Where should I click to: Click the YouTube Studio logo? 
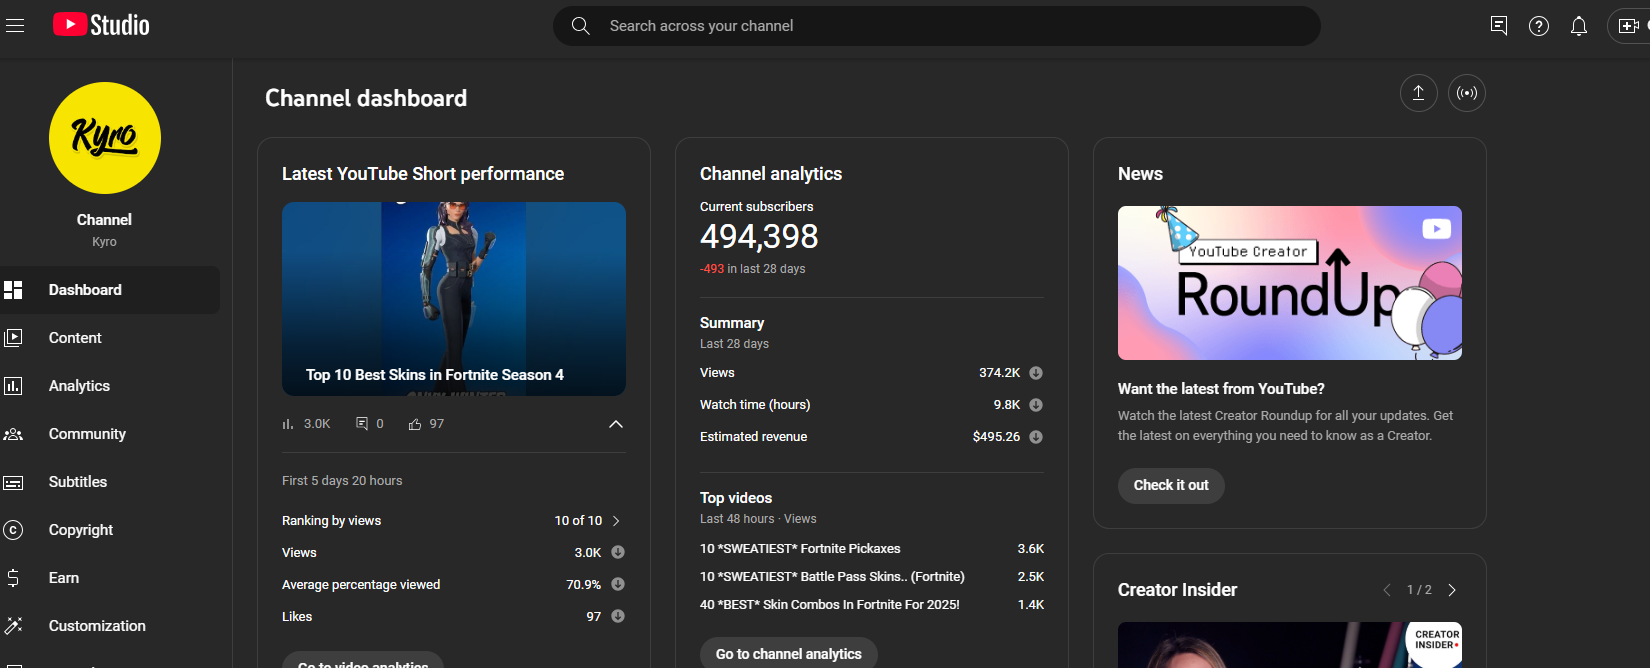[x=101, y=25]
